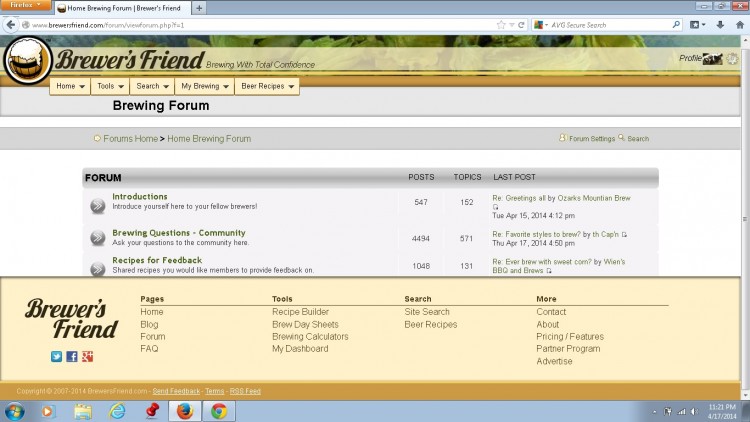750x422 pixels.
Task: Click inside the browser URL address bar
Action: click(258, 25)
